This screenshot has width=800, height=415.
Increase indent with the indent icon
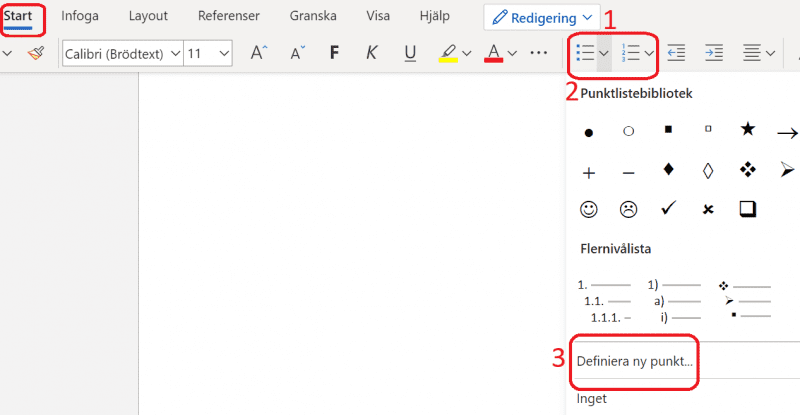pyautogui.click(x=714, y=53)
